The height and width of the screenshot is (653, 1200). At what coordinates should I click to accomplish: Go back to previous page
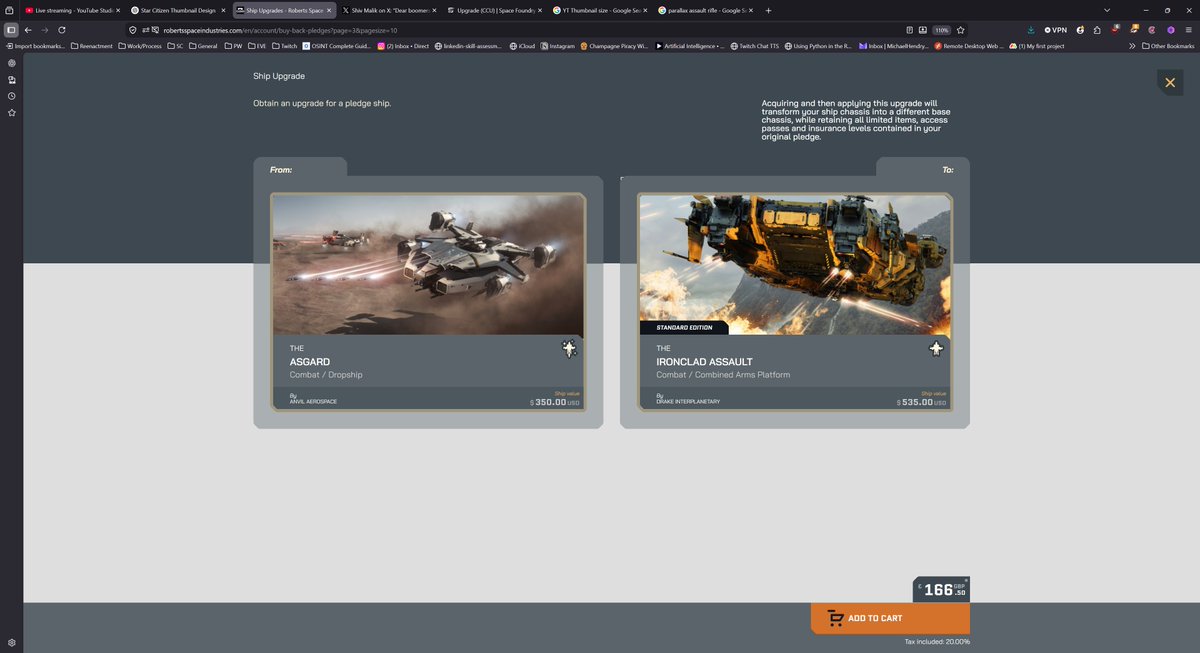coord(28,30)
